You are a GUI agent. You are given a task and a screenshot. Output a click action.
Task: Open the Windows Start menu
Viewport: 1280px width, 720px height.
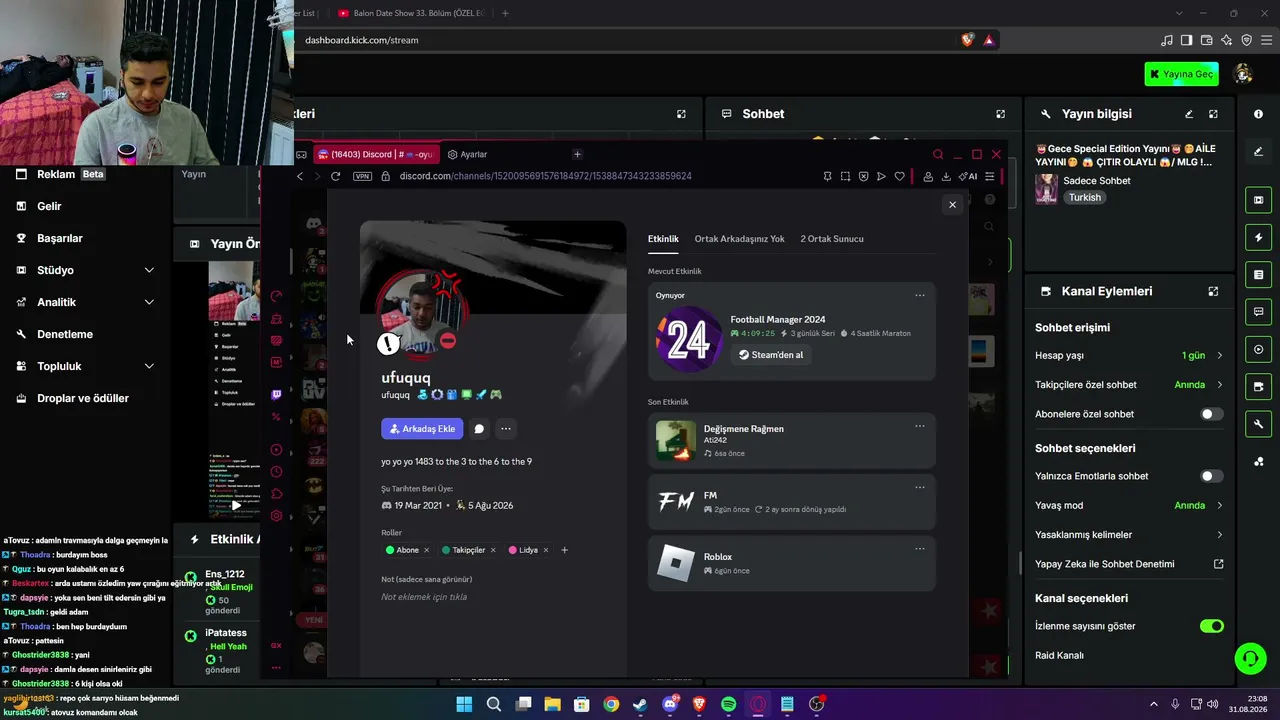coord(464,704)
